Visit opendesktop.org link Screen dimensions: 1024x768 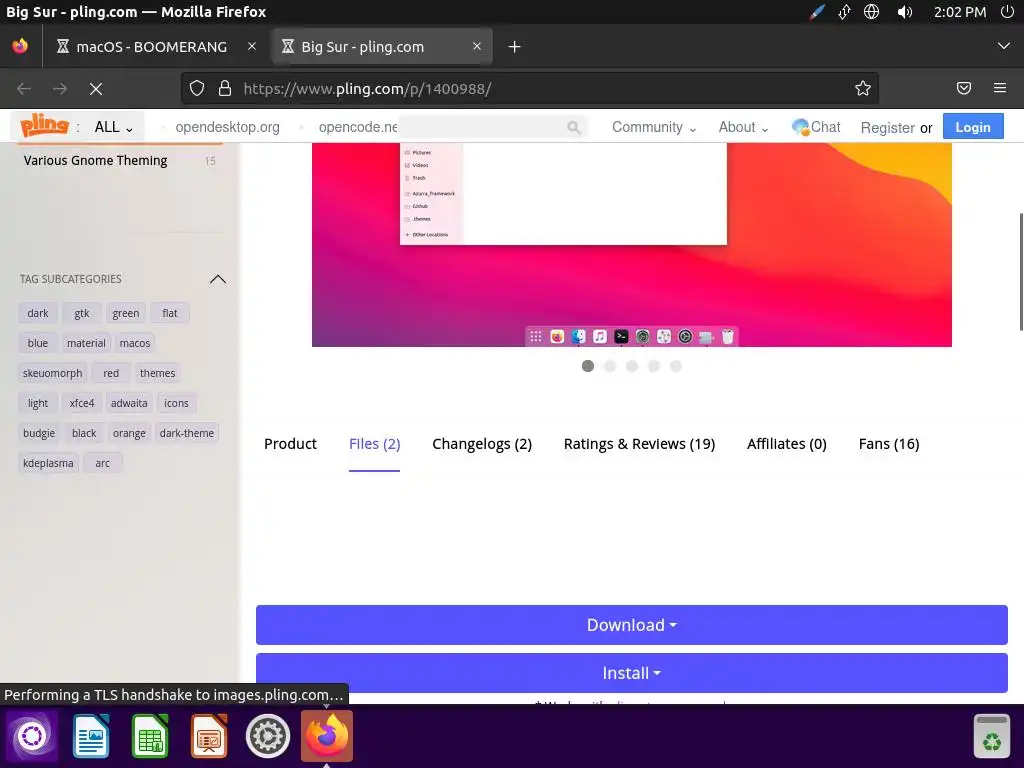tap(227, 127)
